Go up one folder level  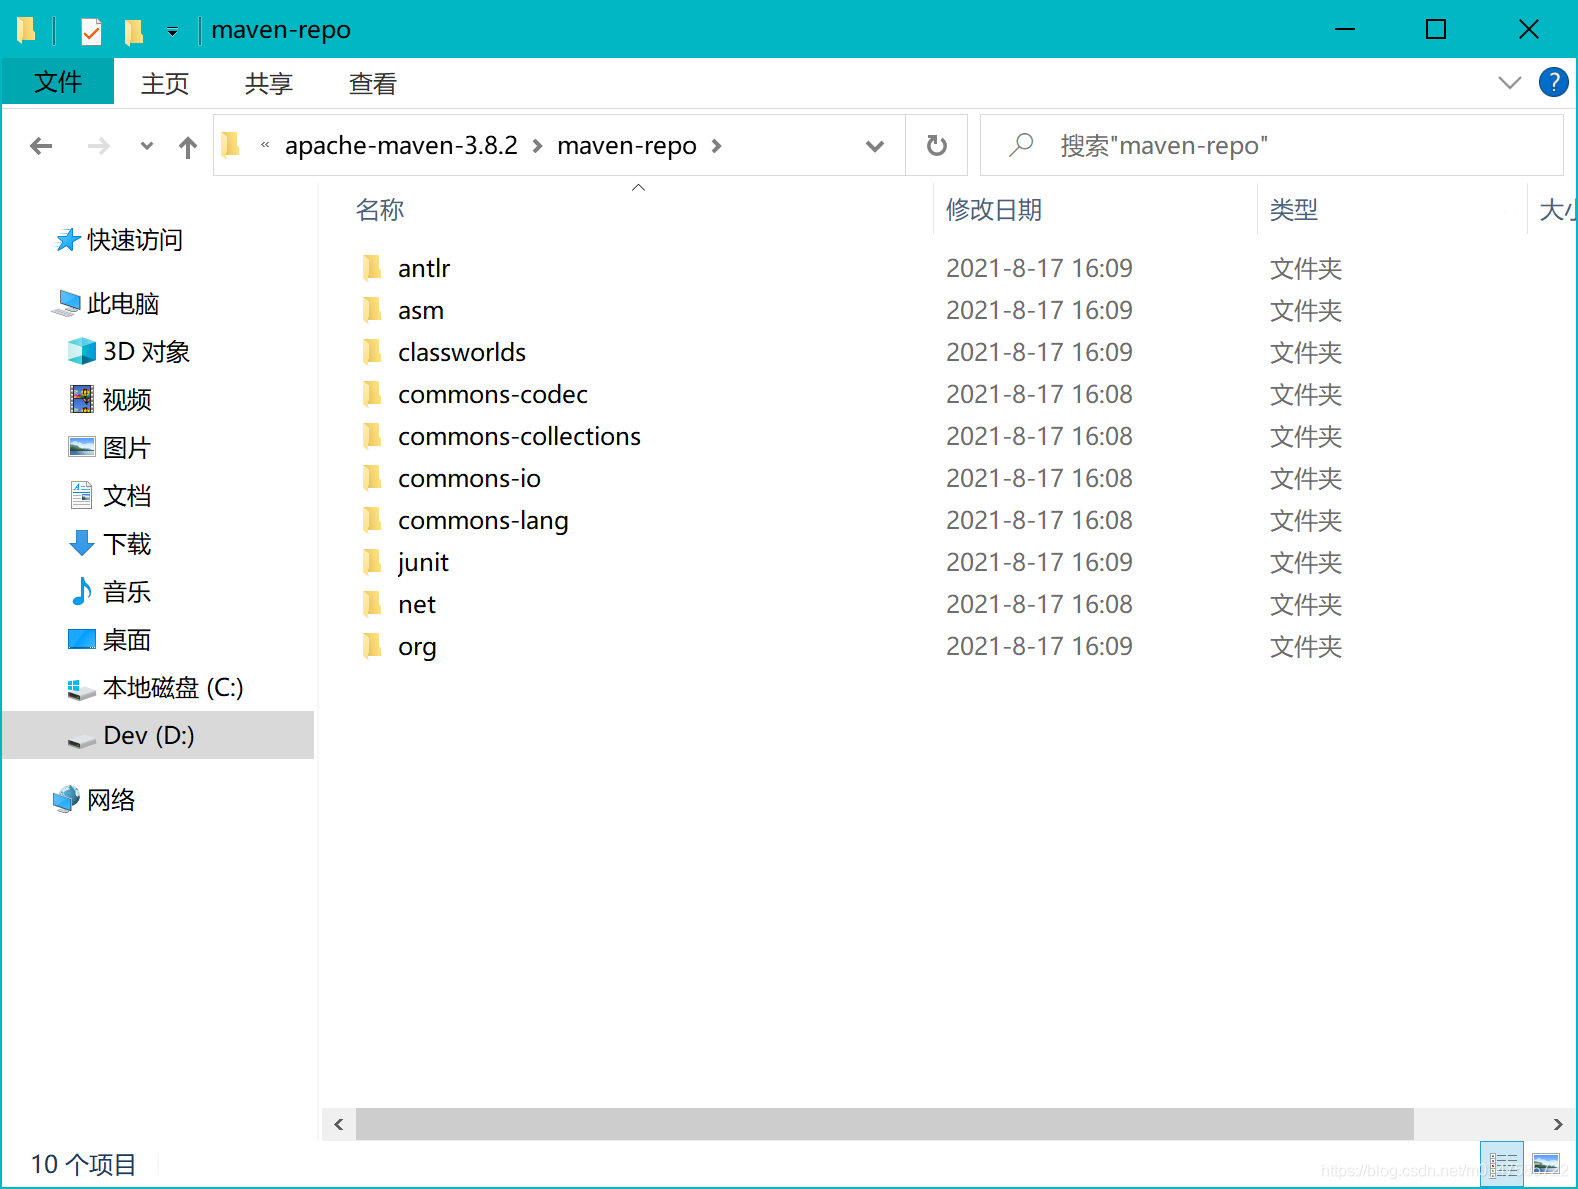point(188,147)
